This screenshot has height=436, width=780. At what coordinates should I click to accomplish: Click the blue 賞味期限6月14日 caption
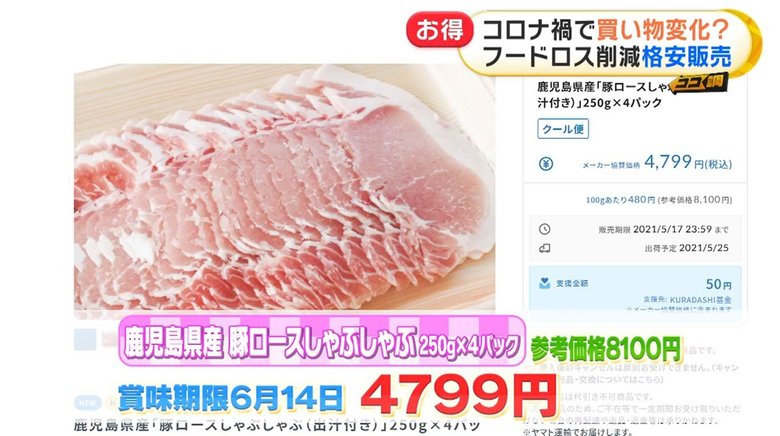tap(230, 398)
